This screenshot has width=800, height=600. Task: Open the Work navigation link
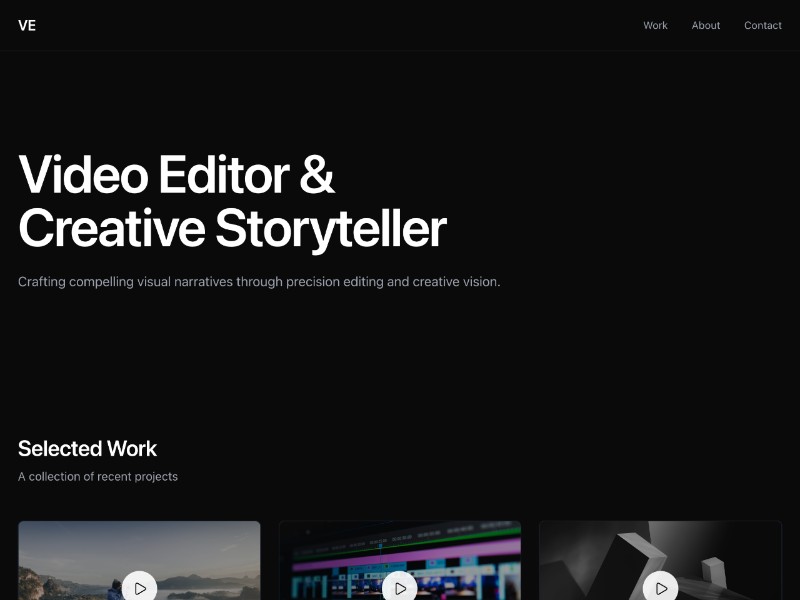pyautogui.click(x=655, y=25)
